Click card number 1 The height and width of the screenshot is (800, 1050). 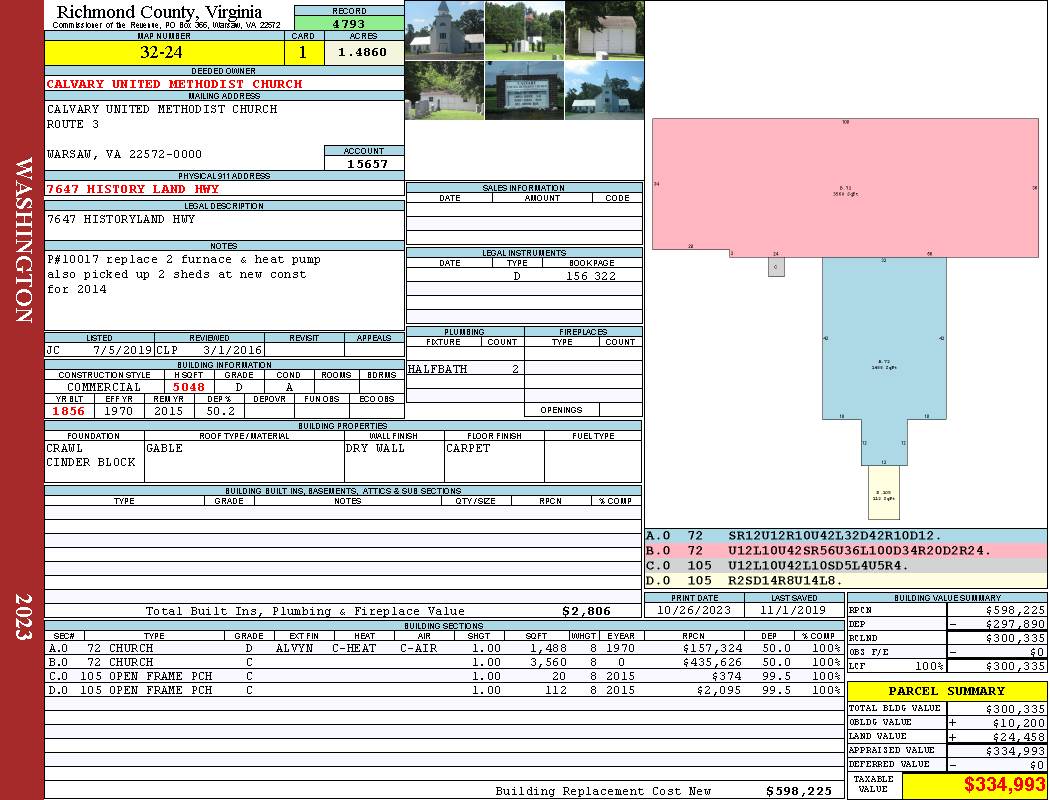pos(303,52)
